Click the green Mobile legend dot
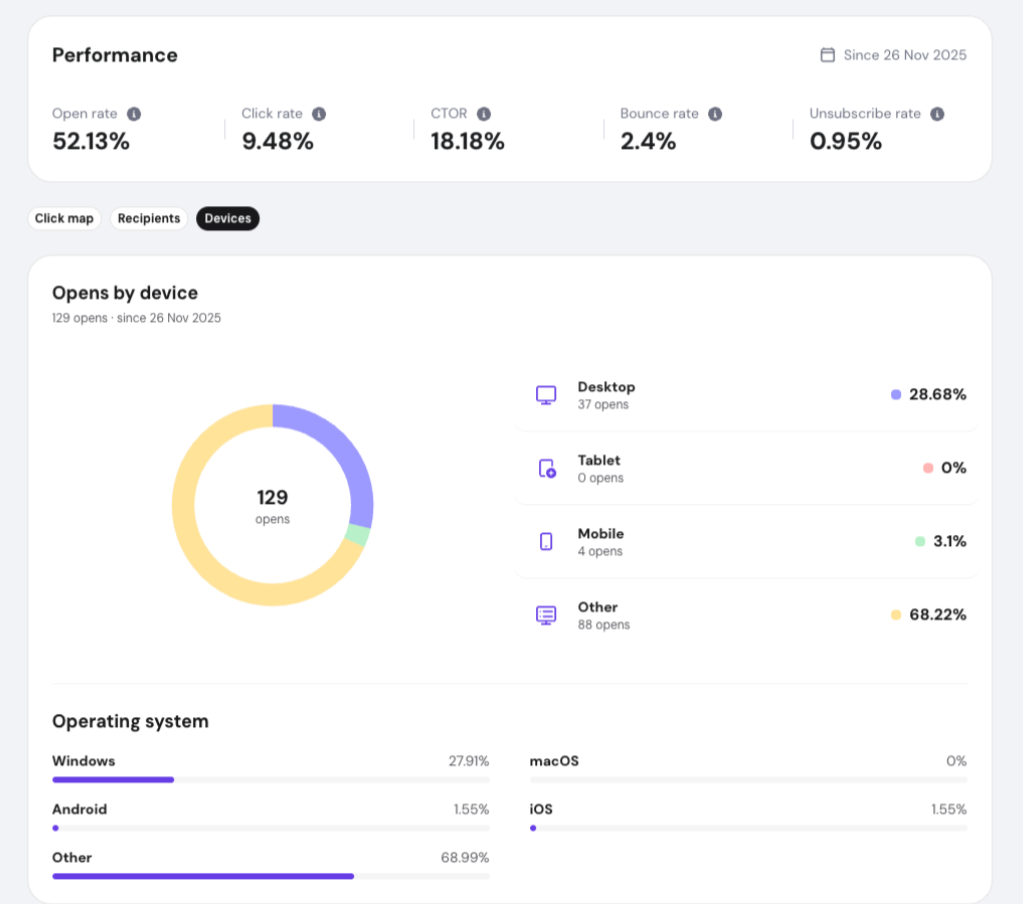 (920, 541)
